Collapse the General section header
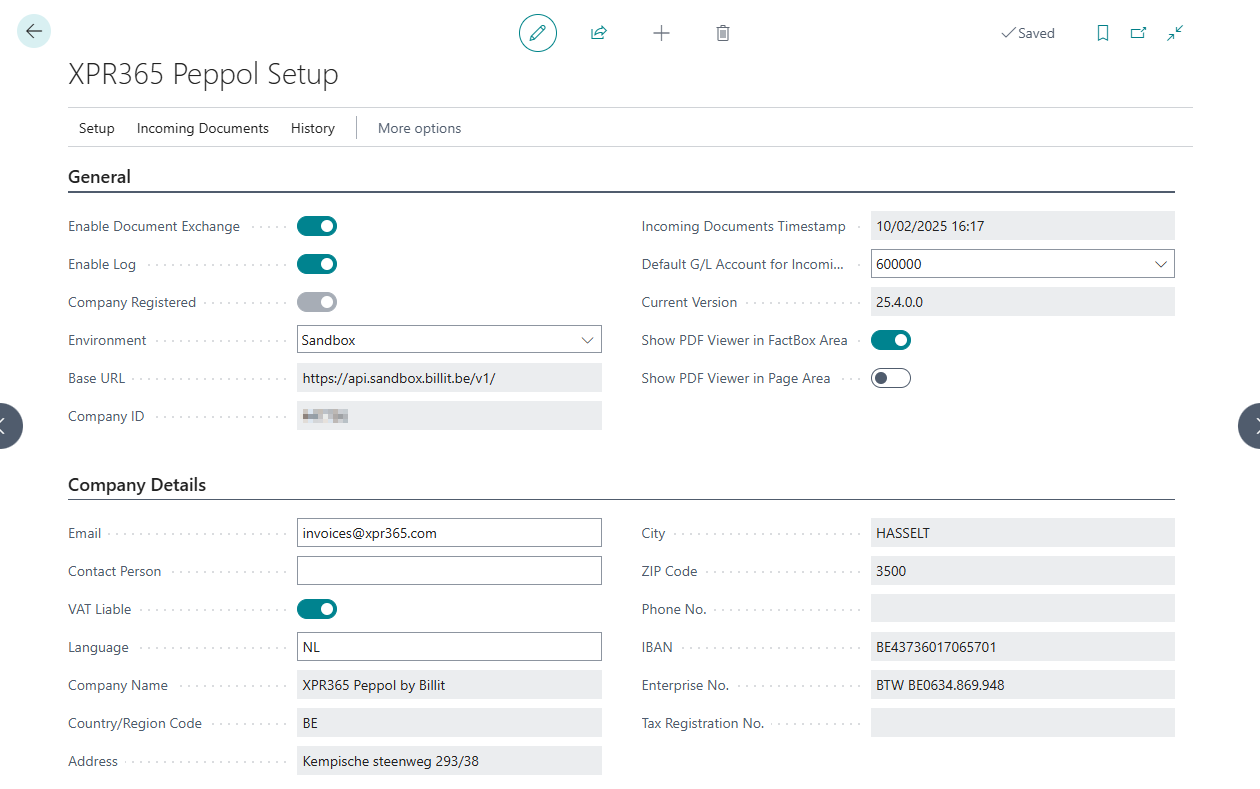This screenshot has width=1260, height=789. 99,177
